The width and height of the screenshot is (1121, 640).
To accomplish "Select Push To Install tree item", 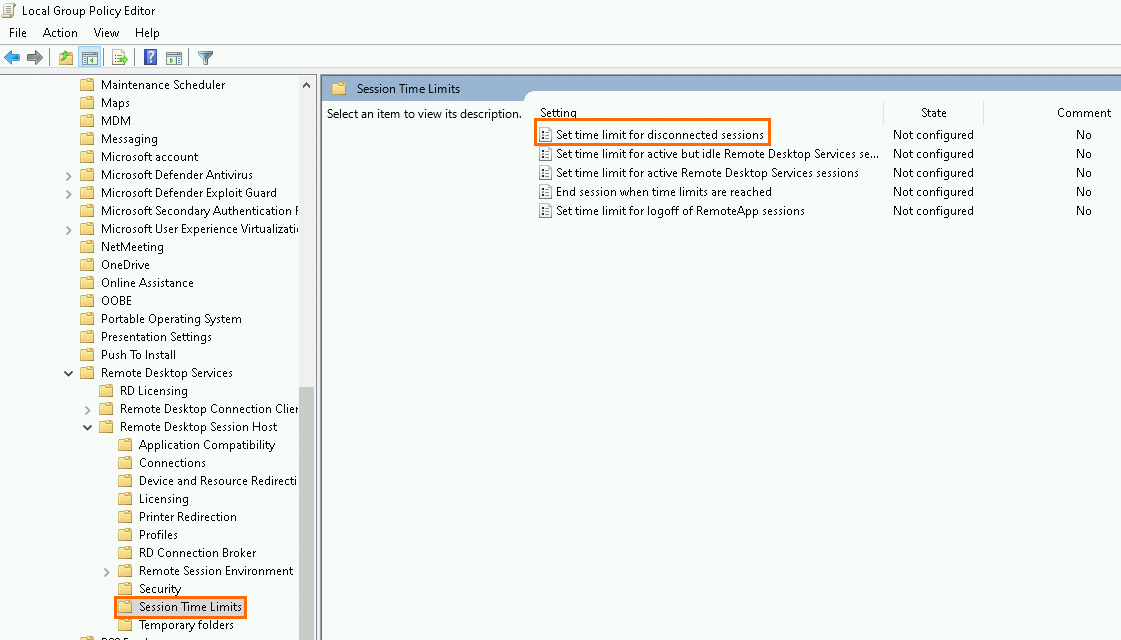I will coord(138,355).
